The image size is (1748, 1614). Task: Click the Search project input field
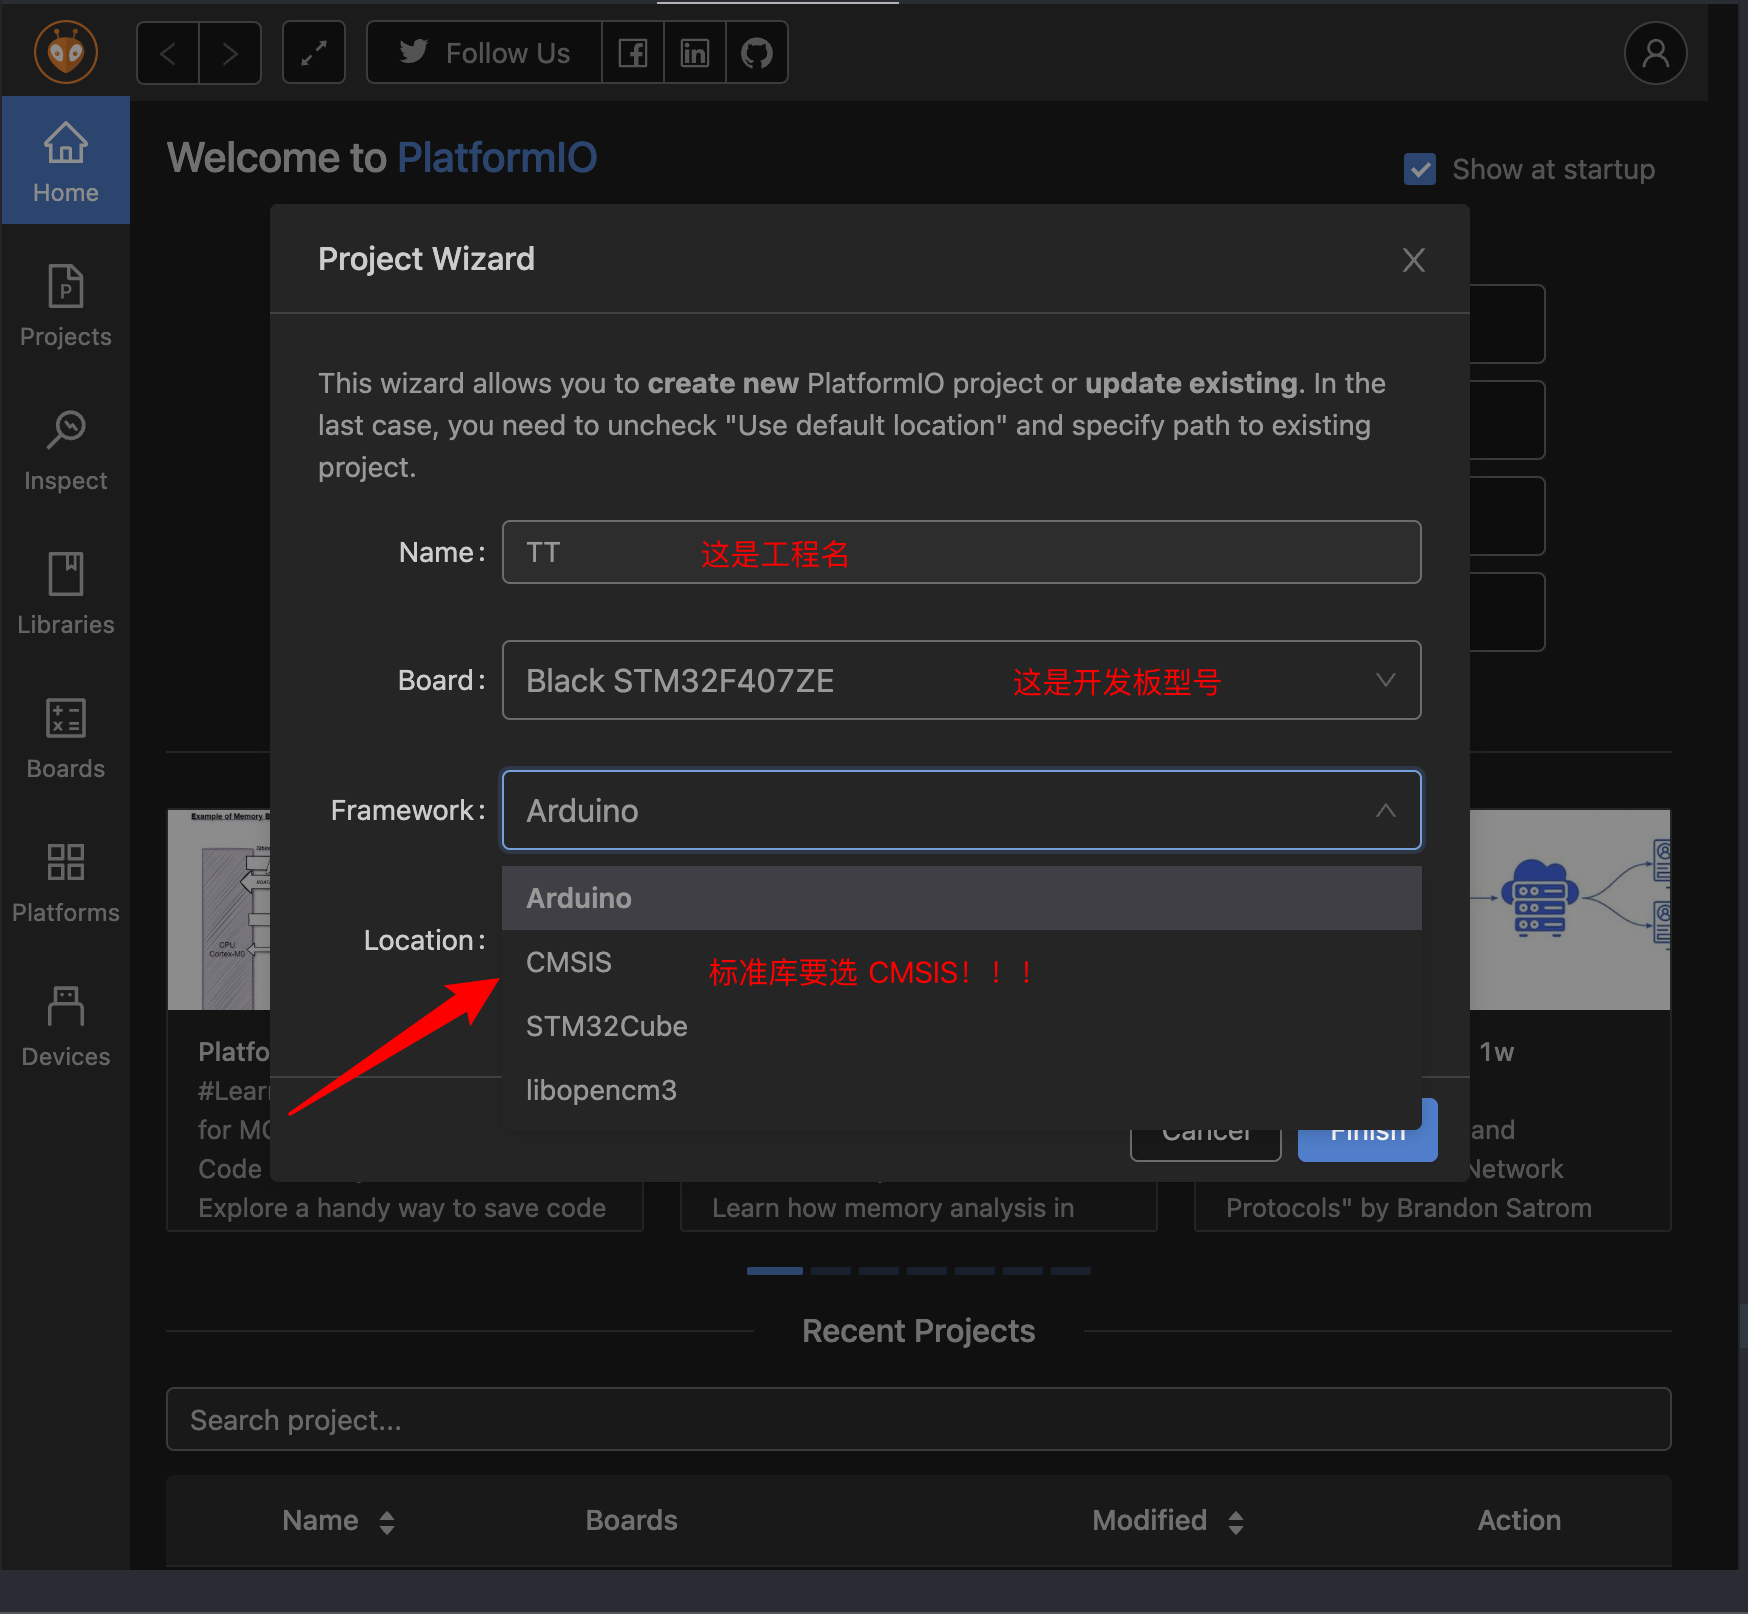coord(918,1420)
